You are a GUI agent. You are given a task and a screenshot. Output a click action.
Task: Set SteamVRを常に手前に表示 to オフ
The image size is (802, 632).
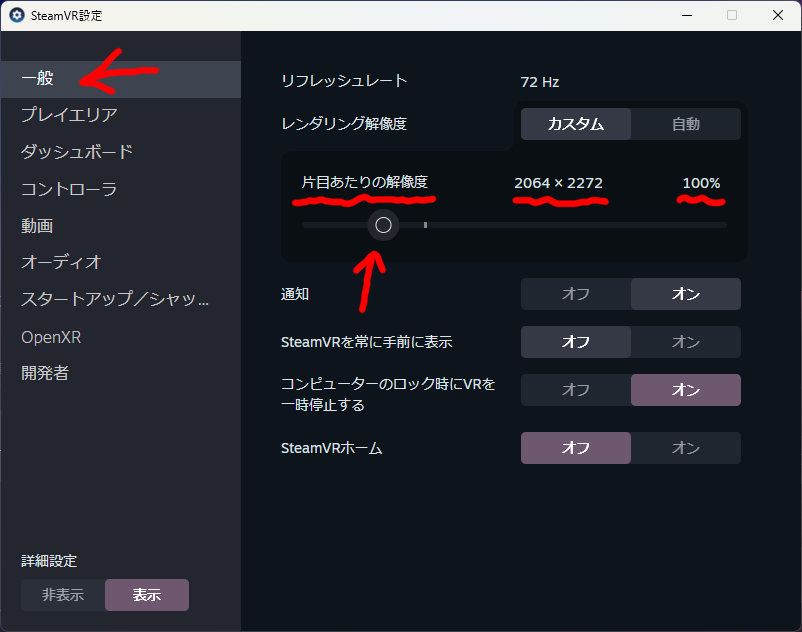point(575,342)
